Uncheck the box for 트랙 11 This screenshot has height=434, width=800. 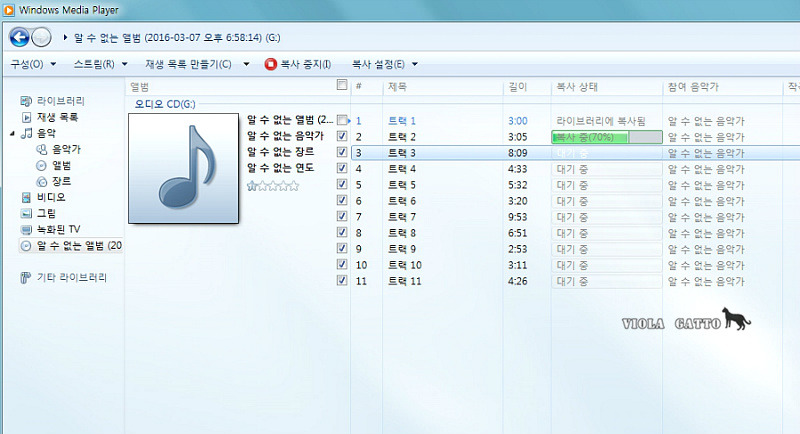click(x=342, y=280)
